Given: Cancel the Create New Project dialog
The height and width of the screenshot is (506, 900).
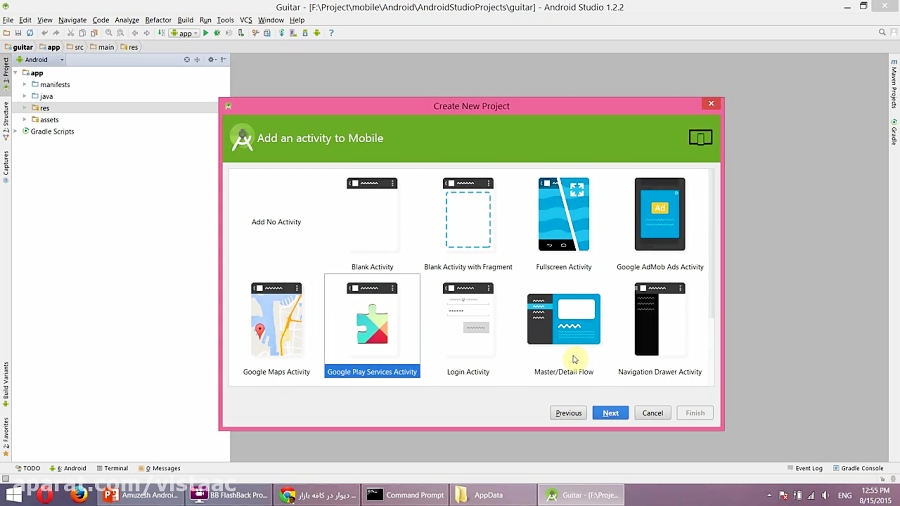Looking at the screenshot, I should coord(653,413).
